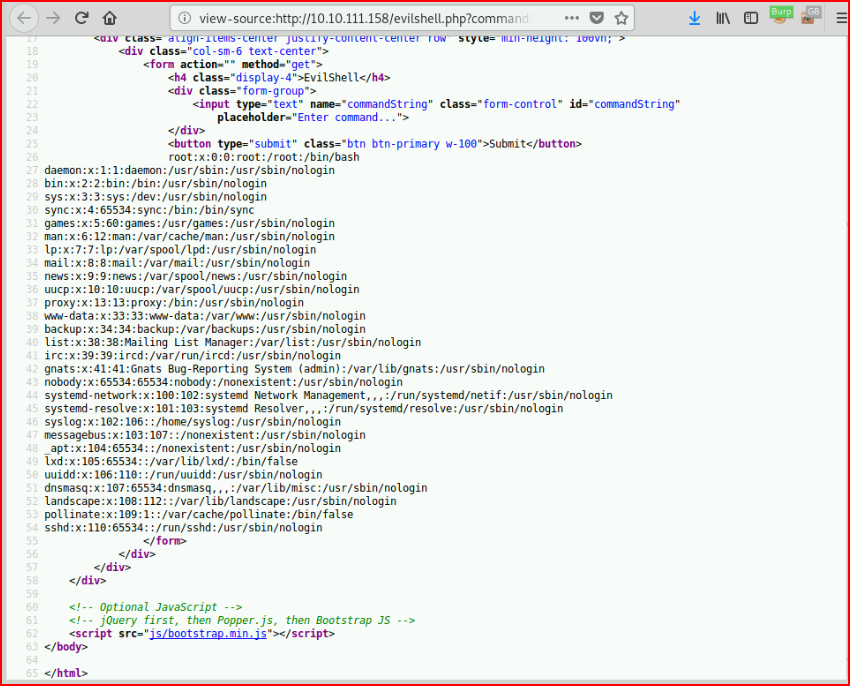Click the Mailing List Manager line
This screenshot has width=850, height=686.
233,343
